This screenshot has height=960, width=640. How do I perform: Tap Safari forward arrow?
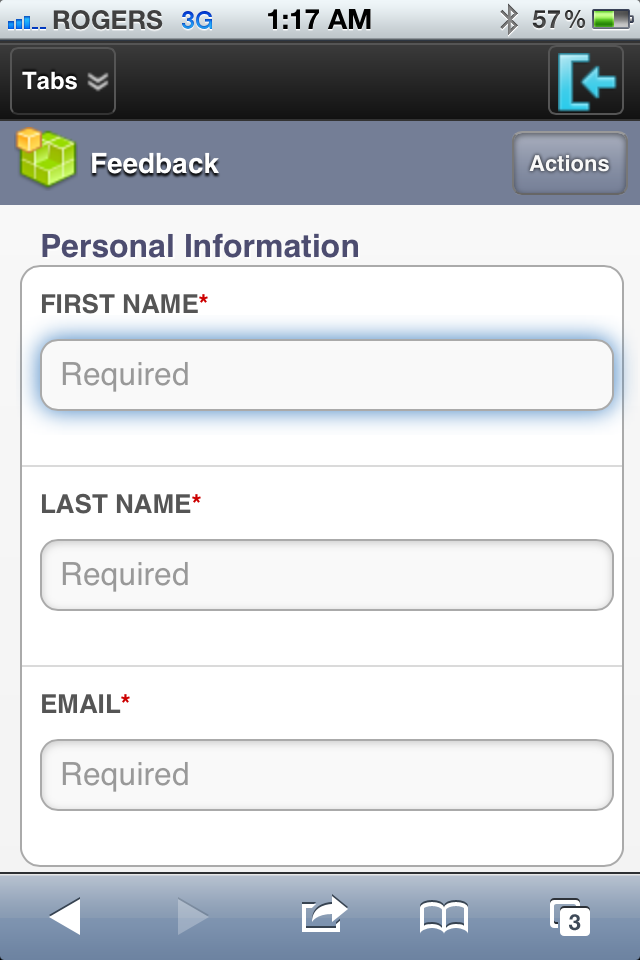click(x=193, y=916)
